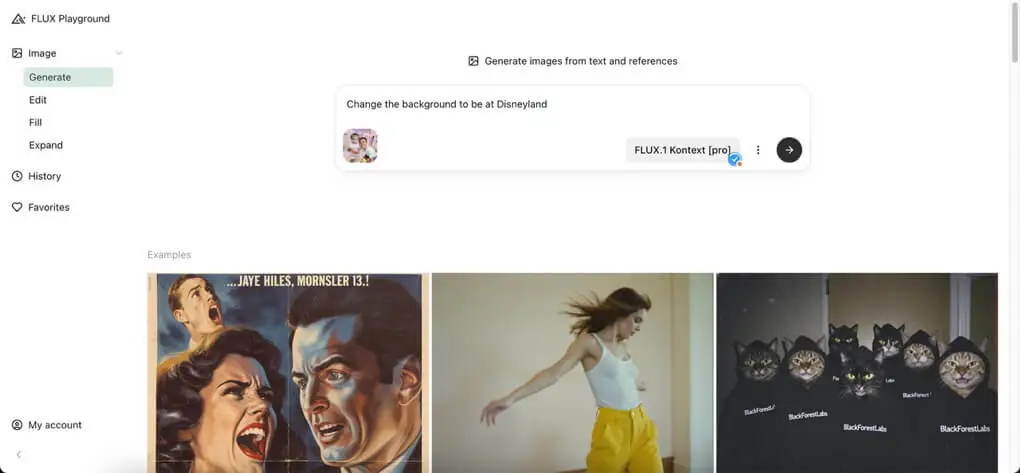Submit prompt with the arrow send button

click(789, 150)
